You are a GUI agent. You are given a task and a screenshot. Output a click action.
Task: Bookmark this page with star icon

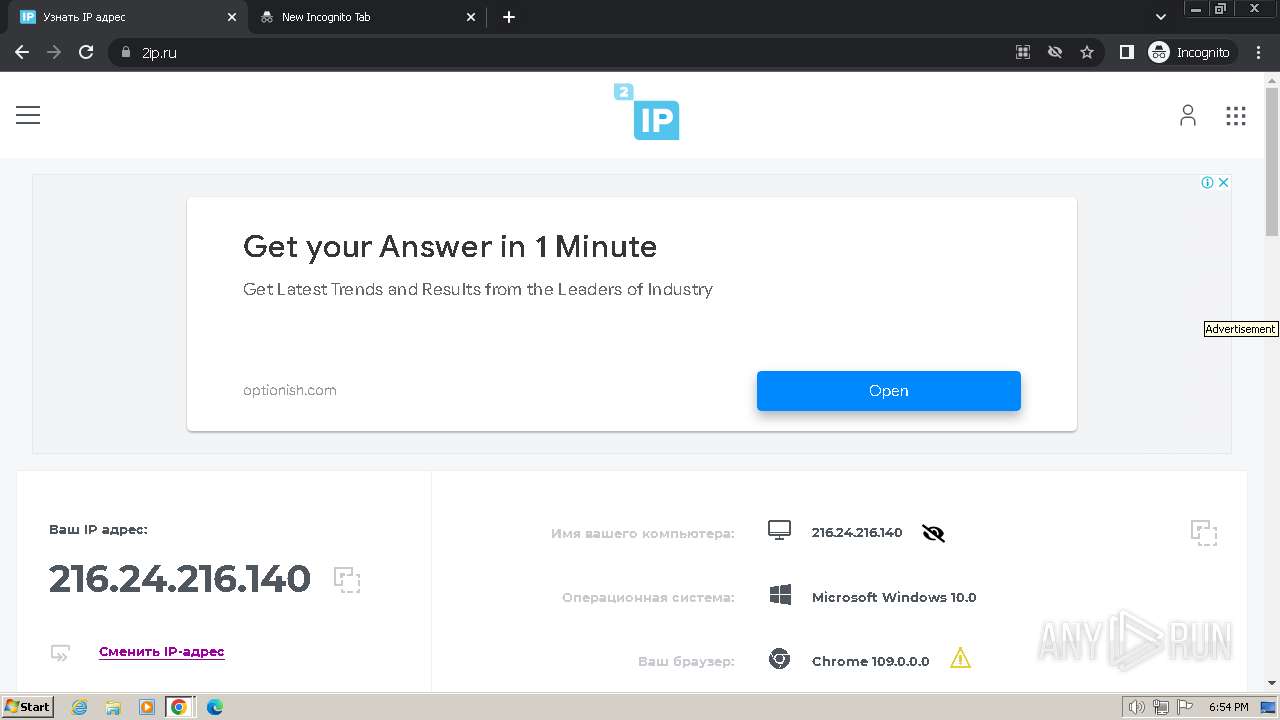click(x=1087, y=52)
